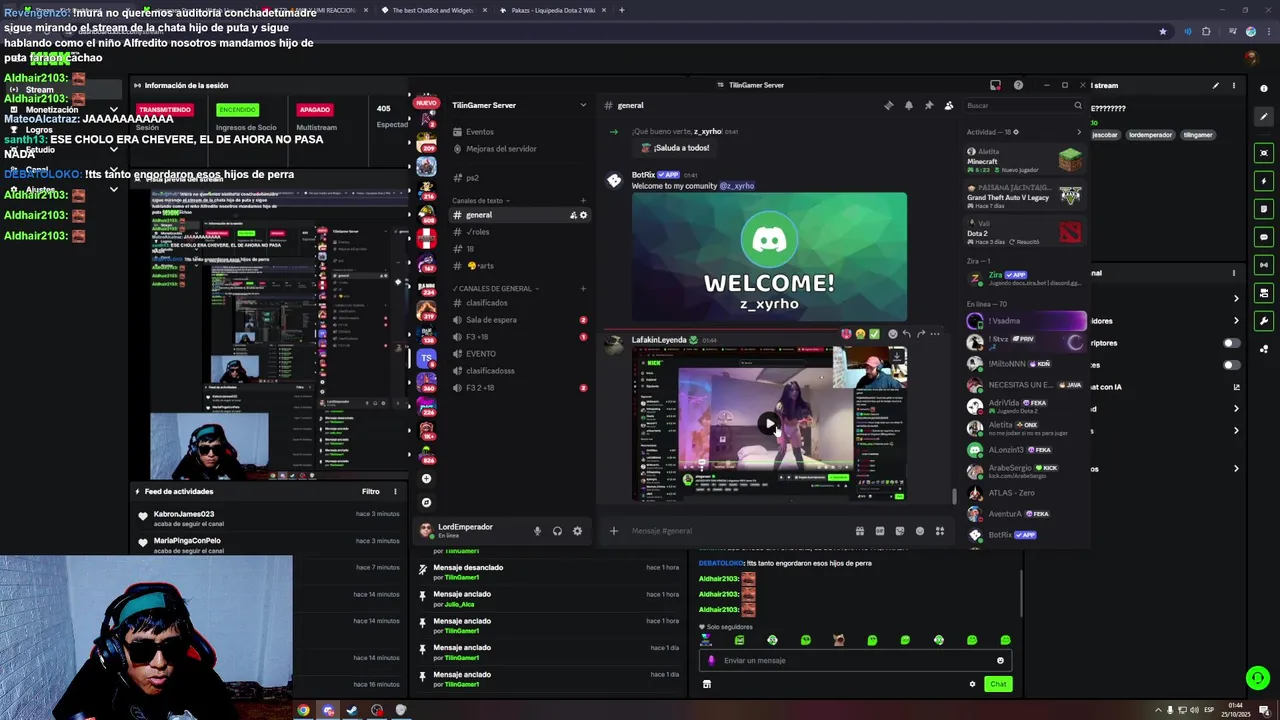This screenshot has width=1280, height=720.
Task: Open Discord threads icon in channel header
Action: (888, 105)
